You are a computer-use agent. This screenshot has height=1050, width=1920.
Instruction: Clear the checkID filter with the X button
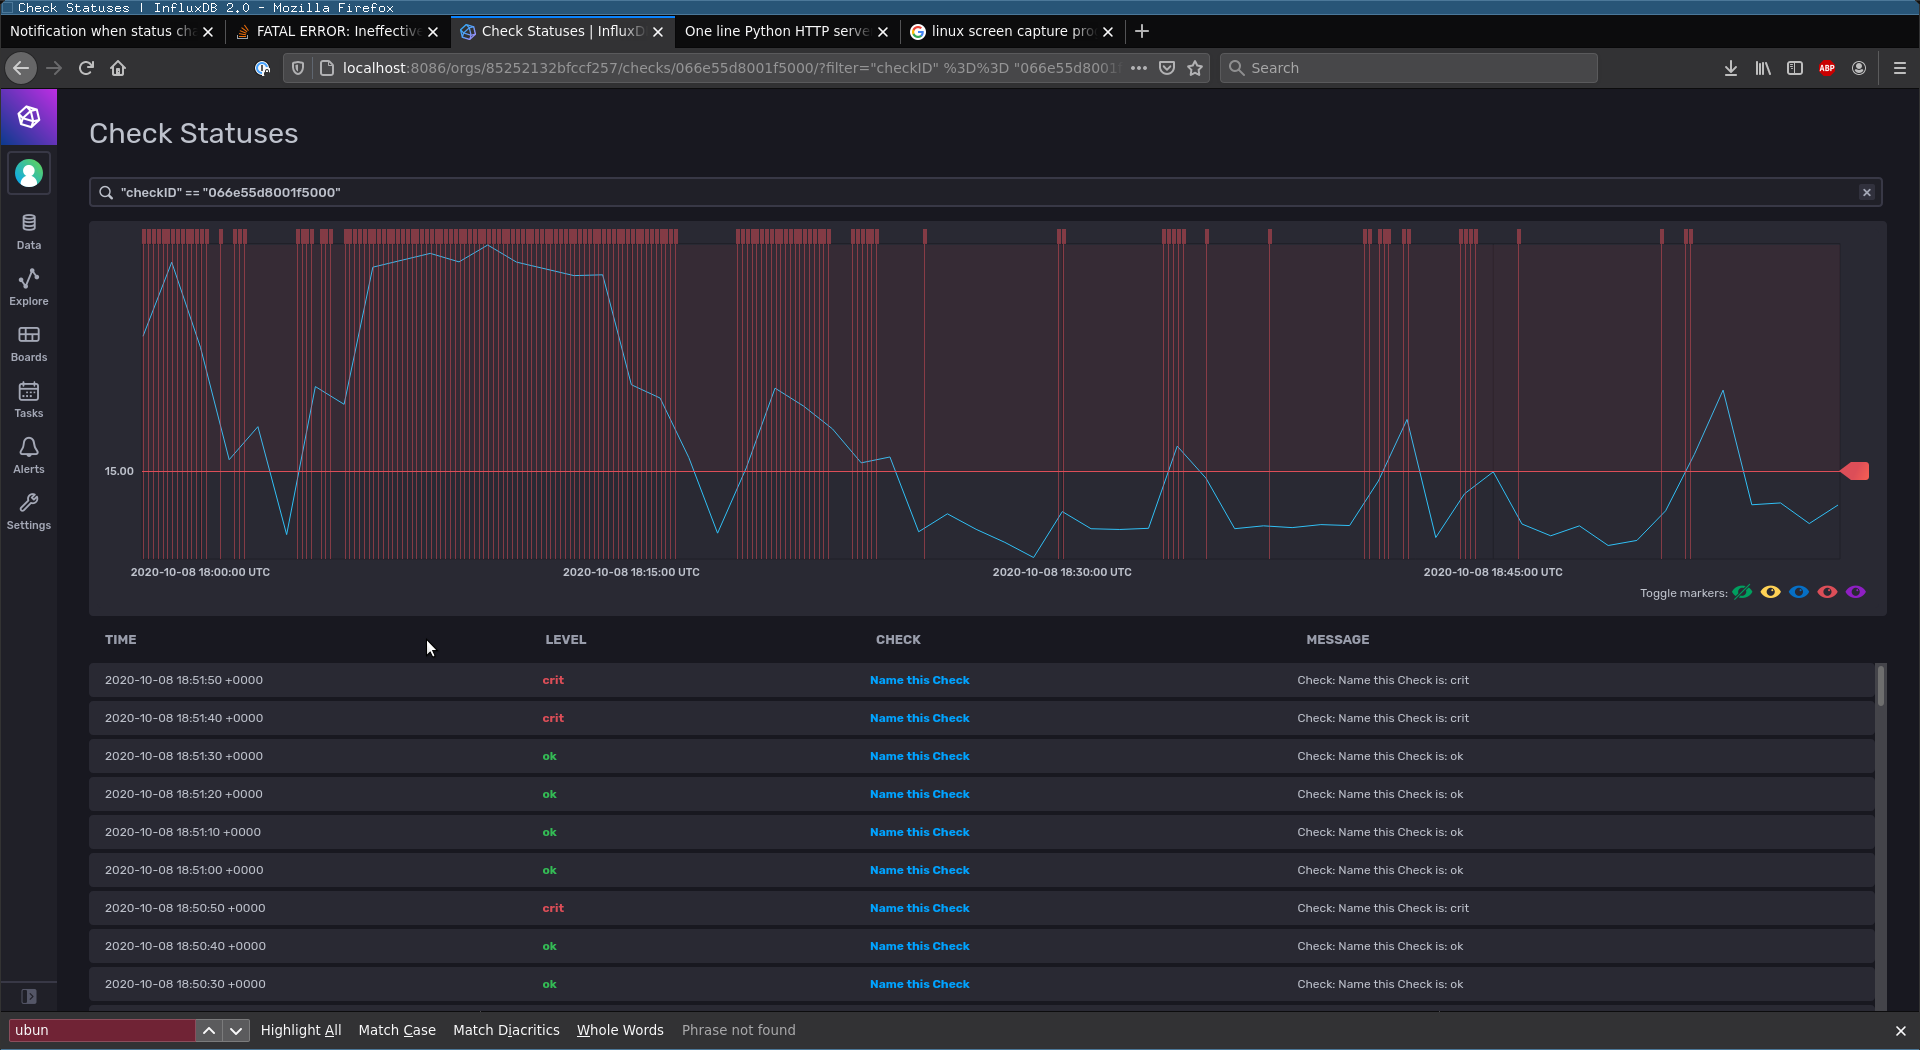(x=1866, y=192)
